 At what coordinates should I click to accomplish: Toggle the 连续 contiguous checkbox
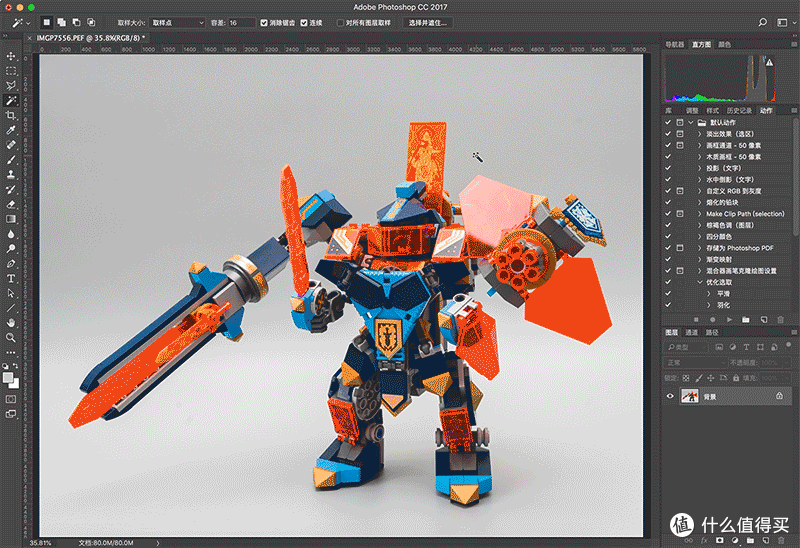(x=304, y=22)
